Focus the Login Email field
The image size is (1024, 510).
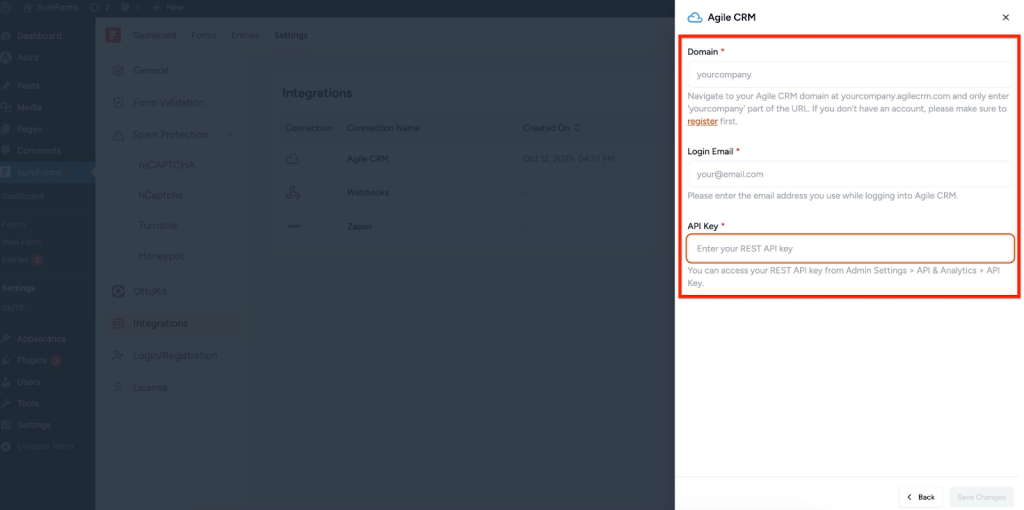pos(850,174)
